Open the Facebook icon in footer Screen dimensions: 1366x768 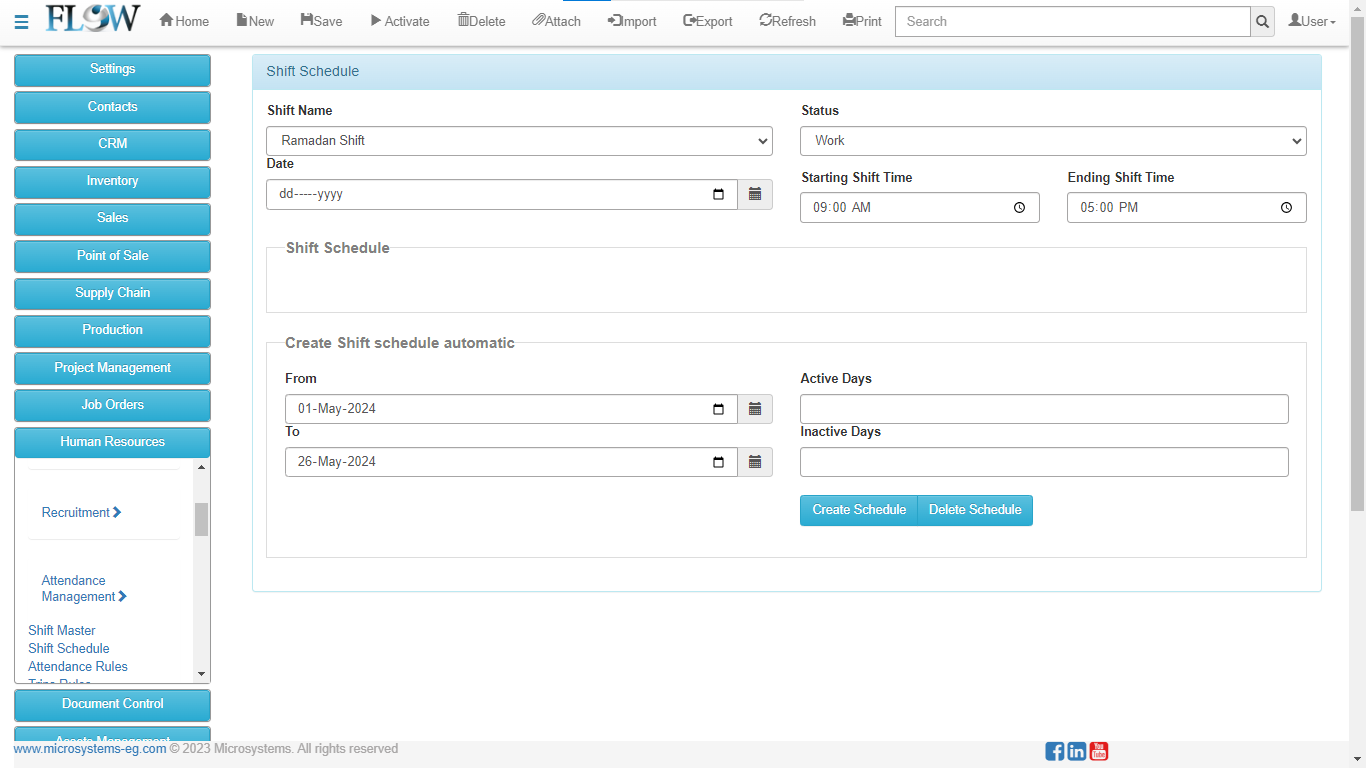(x=1054, y=751)
